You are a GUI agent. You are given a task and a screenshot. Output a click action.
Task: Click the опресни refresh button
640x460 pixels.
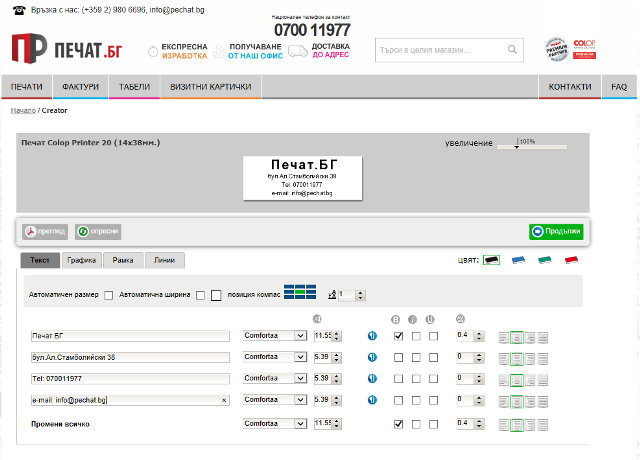click(x=98, y=231)
